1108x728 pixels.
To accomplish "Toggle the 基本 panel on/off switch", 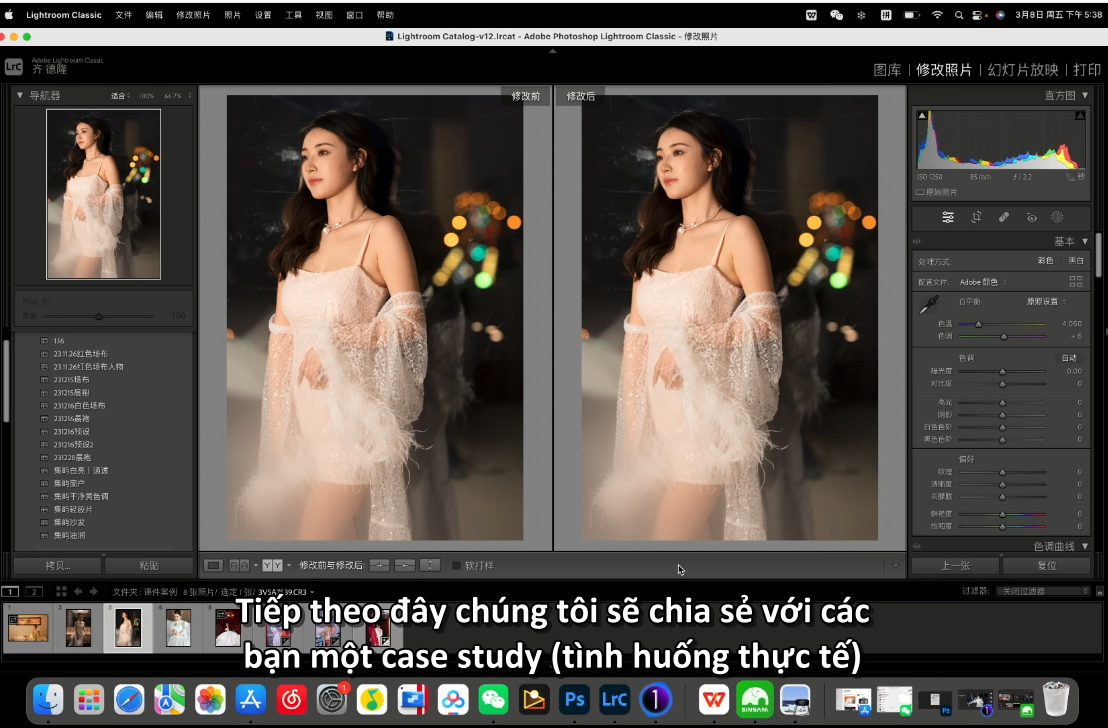I will 916,242.
